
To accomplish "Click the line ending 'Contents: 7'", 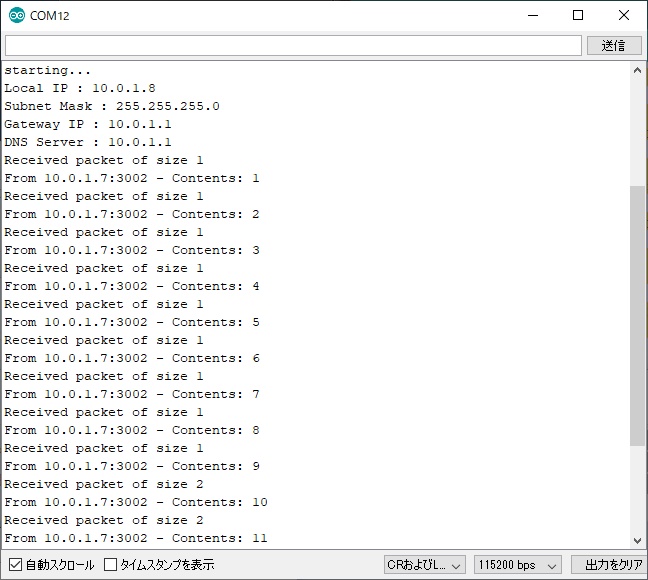I will (x=132, y=394).
